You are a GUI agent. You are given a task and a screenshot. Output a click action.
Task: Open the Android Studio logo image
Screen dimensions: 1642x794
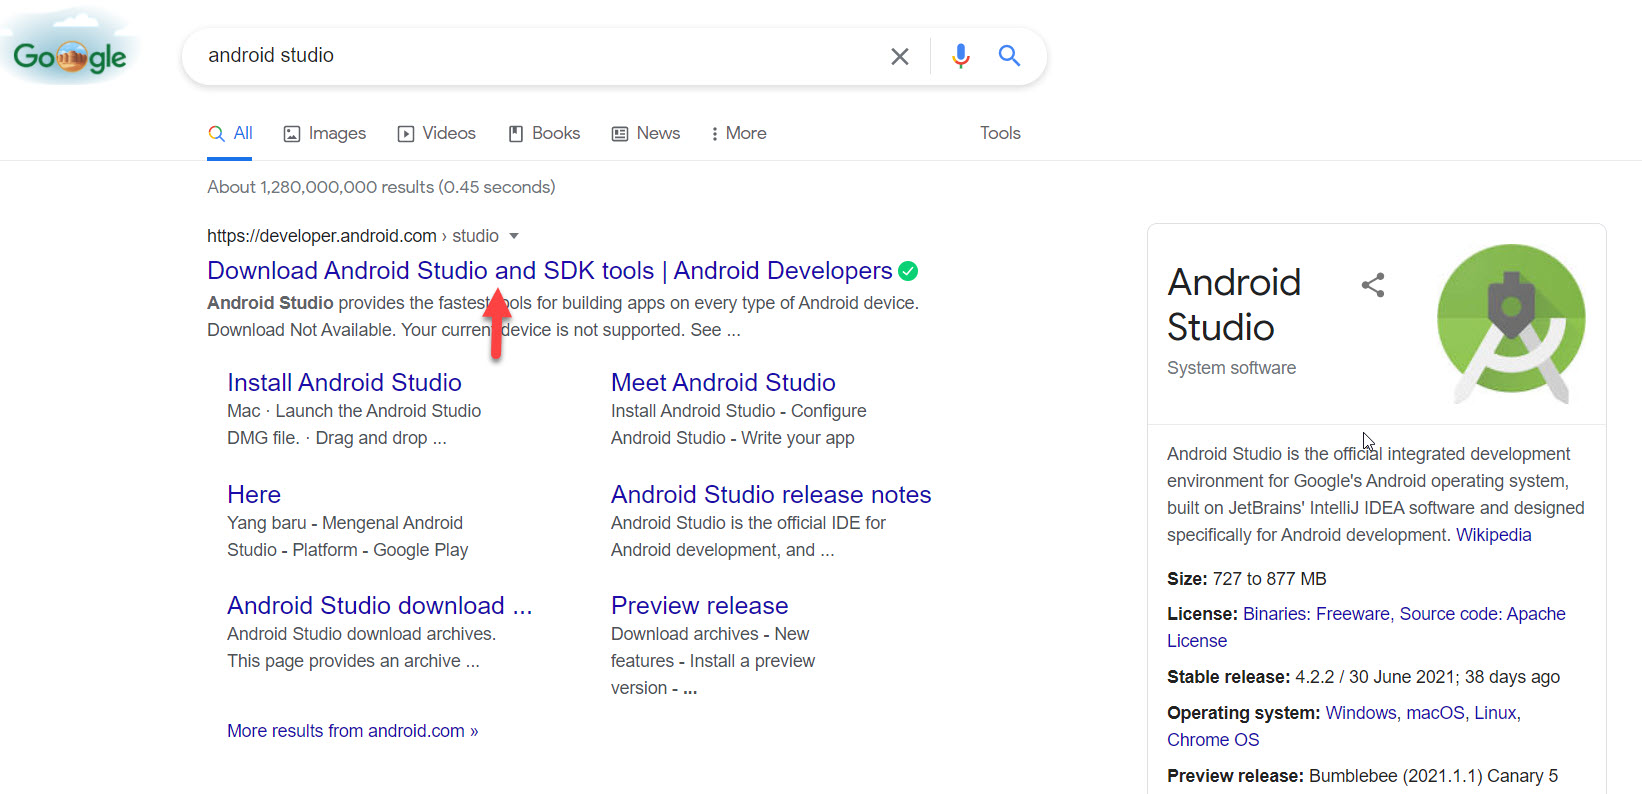pos(1511,323)
